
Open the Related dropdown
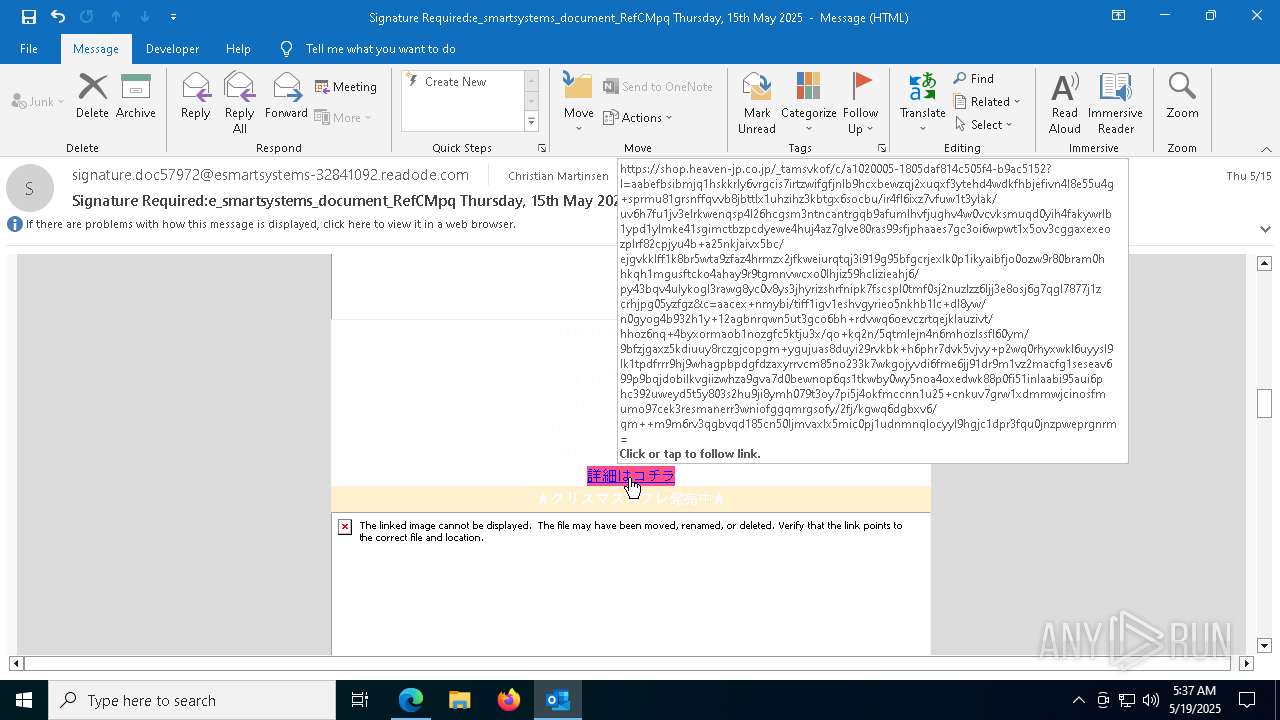[x=987, y=102]
